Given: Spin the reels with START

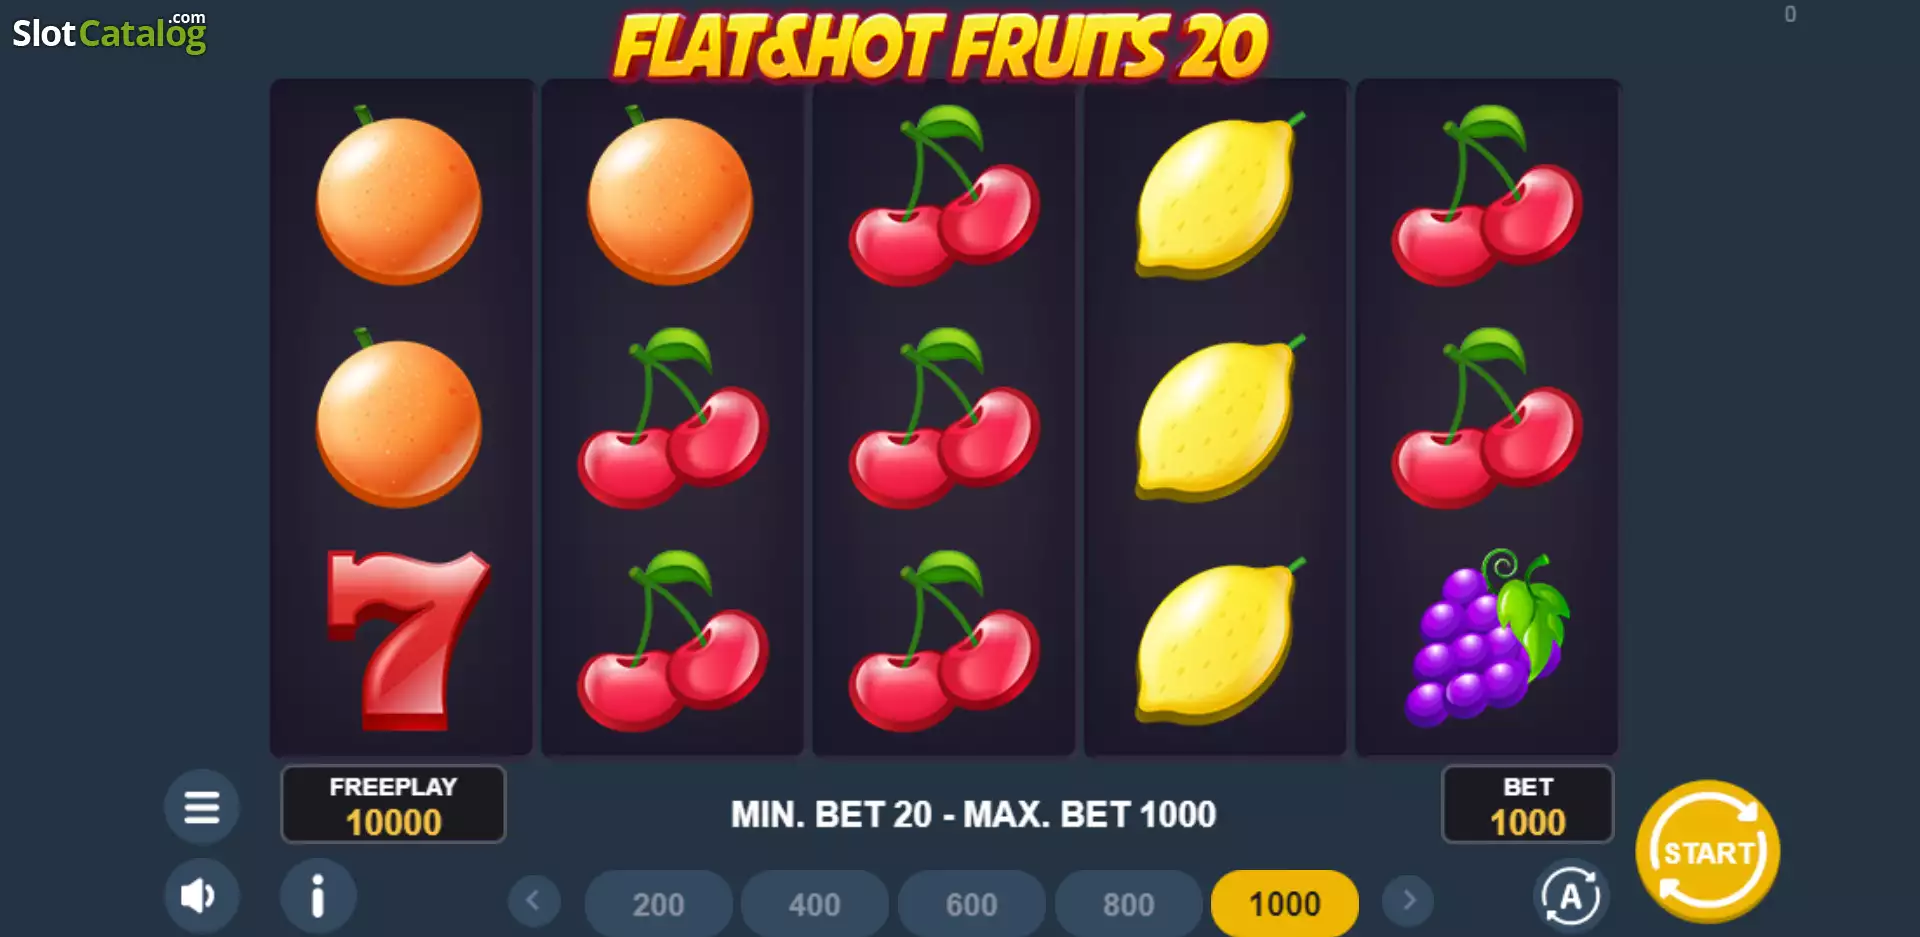Looking at the screenshot, I should [1708, 852].
